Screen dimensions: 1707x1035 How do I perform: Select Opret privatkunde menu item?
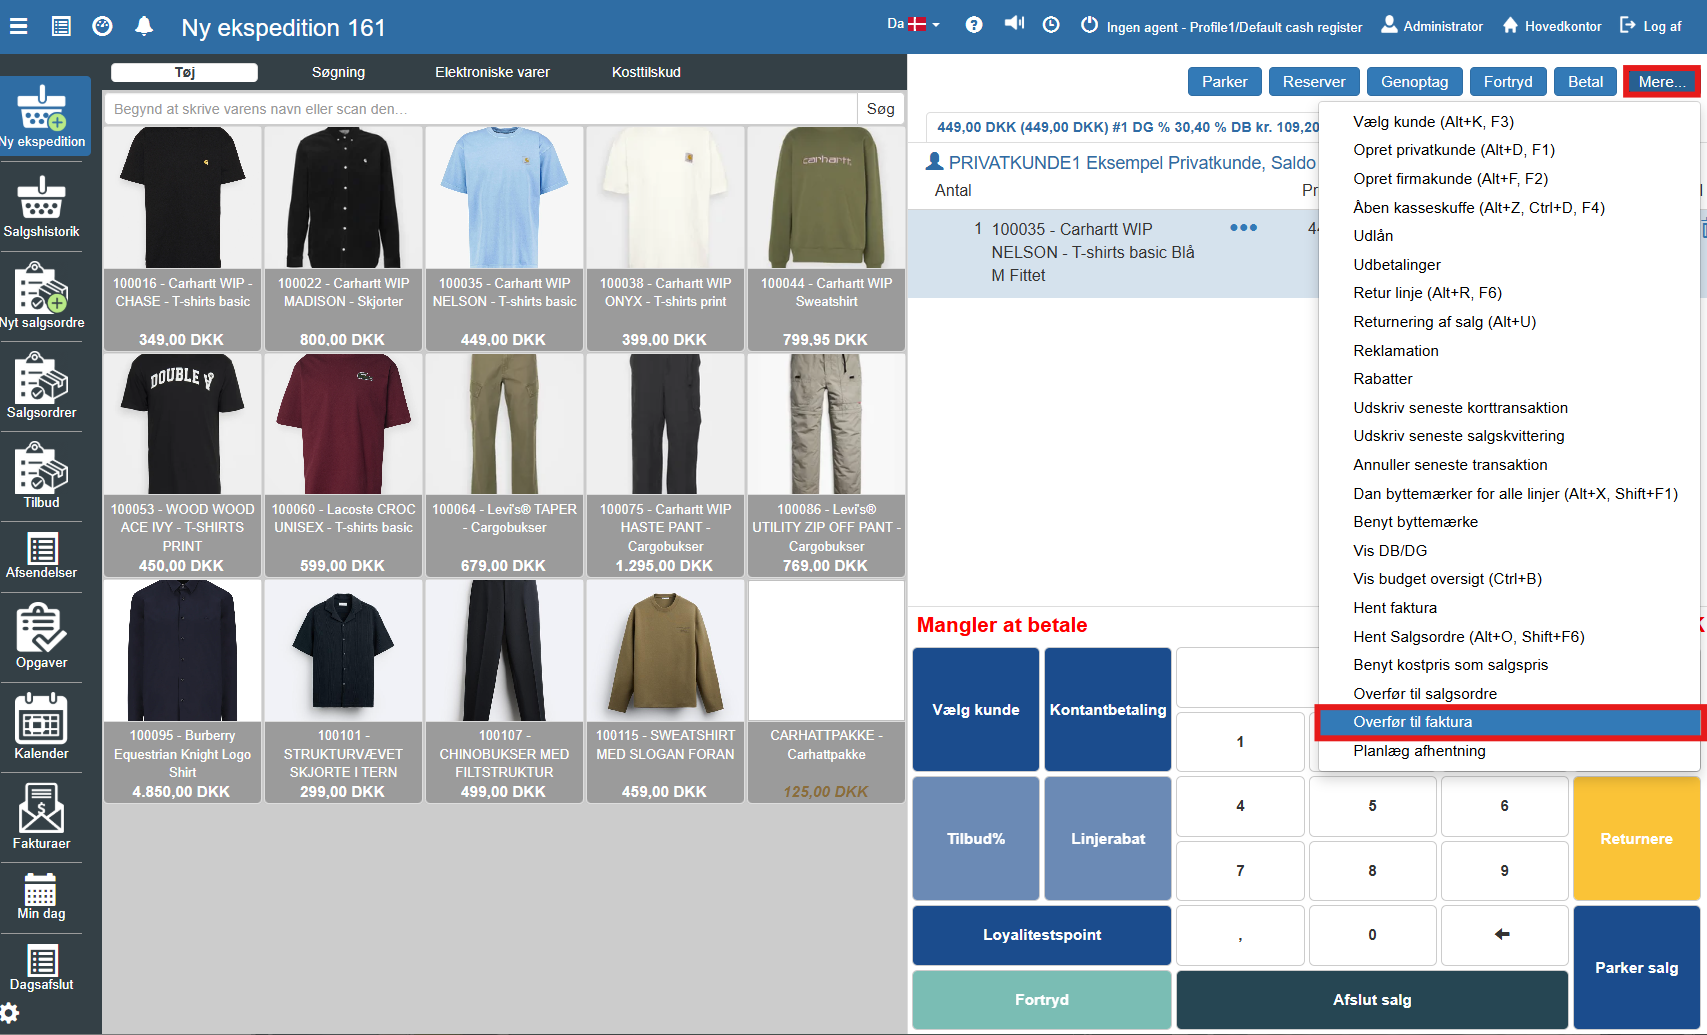coord(1510,150)
